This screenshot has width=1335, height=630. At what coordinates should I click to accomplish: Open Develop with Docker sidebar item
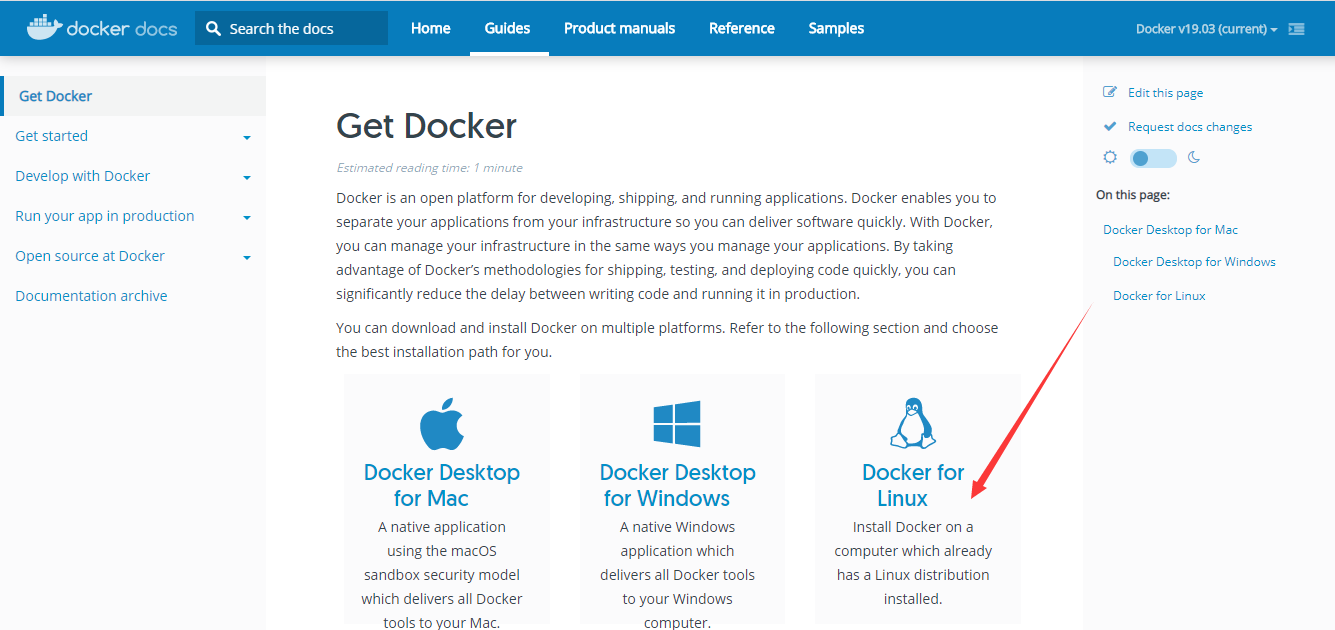pos(83,176)
